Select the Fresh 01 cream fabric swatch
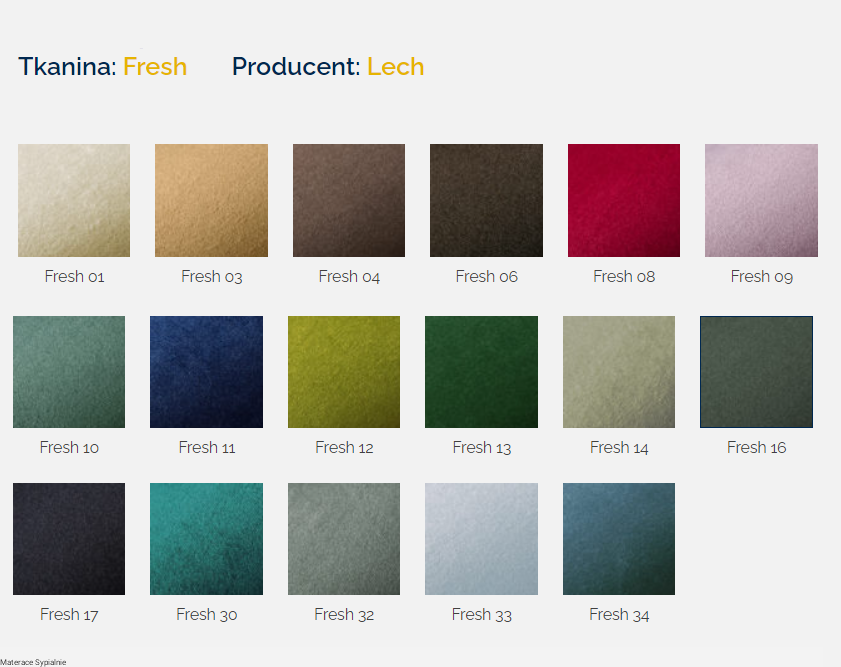Image resolution: width=841 pixels, height=667 pixels. (74, 200)
